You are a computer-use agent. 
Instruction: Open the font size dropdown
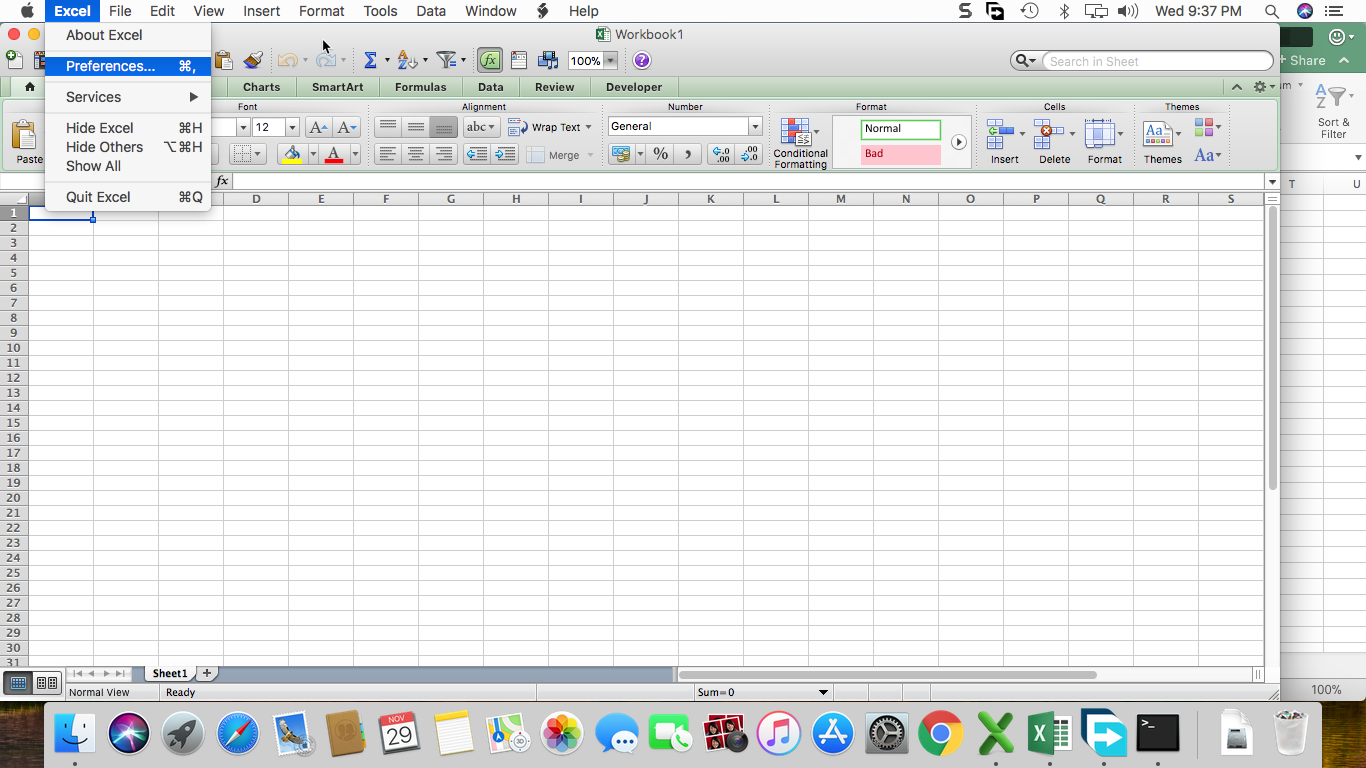[292, 127]
